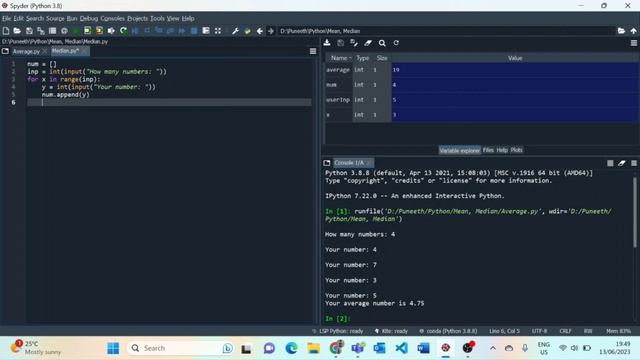The width and height of the screenshot is (640, 360).
Task: Sort variables by Name column header
Action: (339, 58)
